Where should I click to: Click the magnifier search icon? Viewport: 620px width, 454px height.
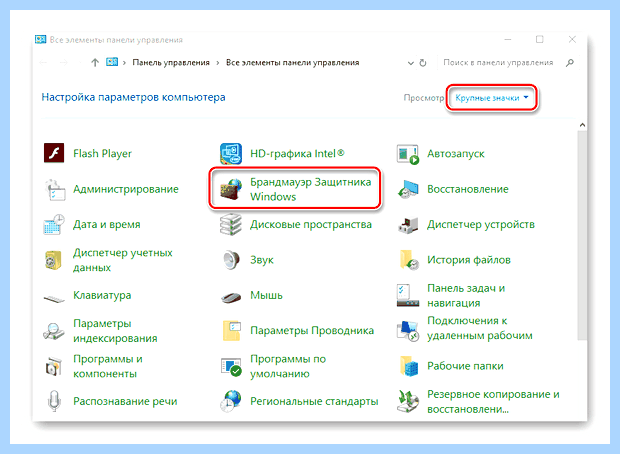click(x=569, y=62)
